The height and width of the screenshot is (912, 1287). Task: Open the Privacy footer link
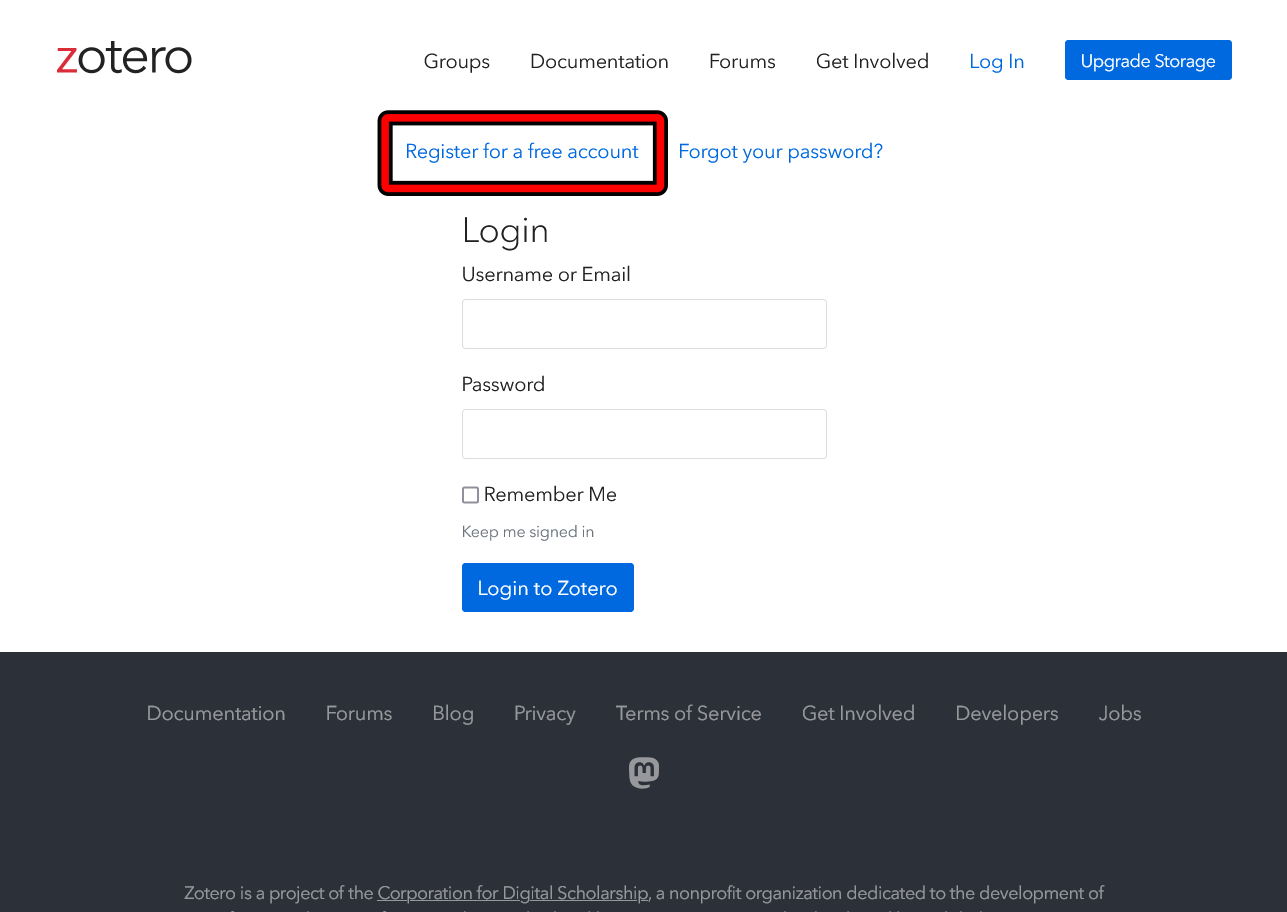click(x=544, y=713)
